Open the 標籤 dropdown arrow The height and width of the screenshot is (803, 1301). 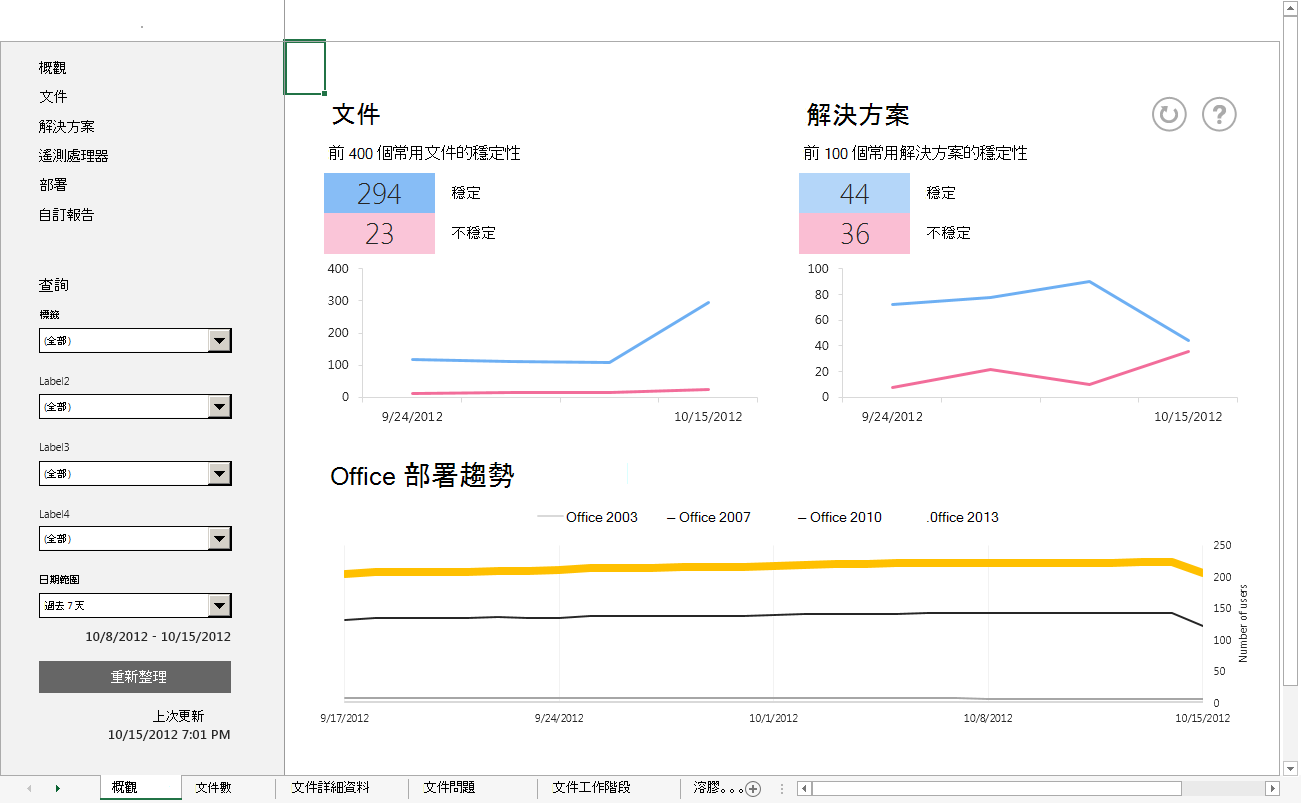pos(219,341)
